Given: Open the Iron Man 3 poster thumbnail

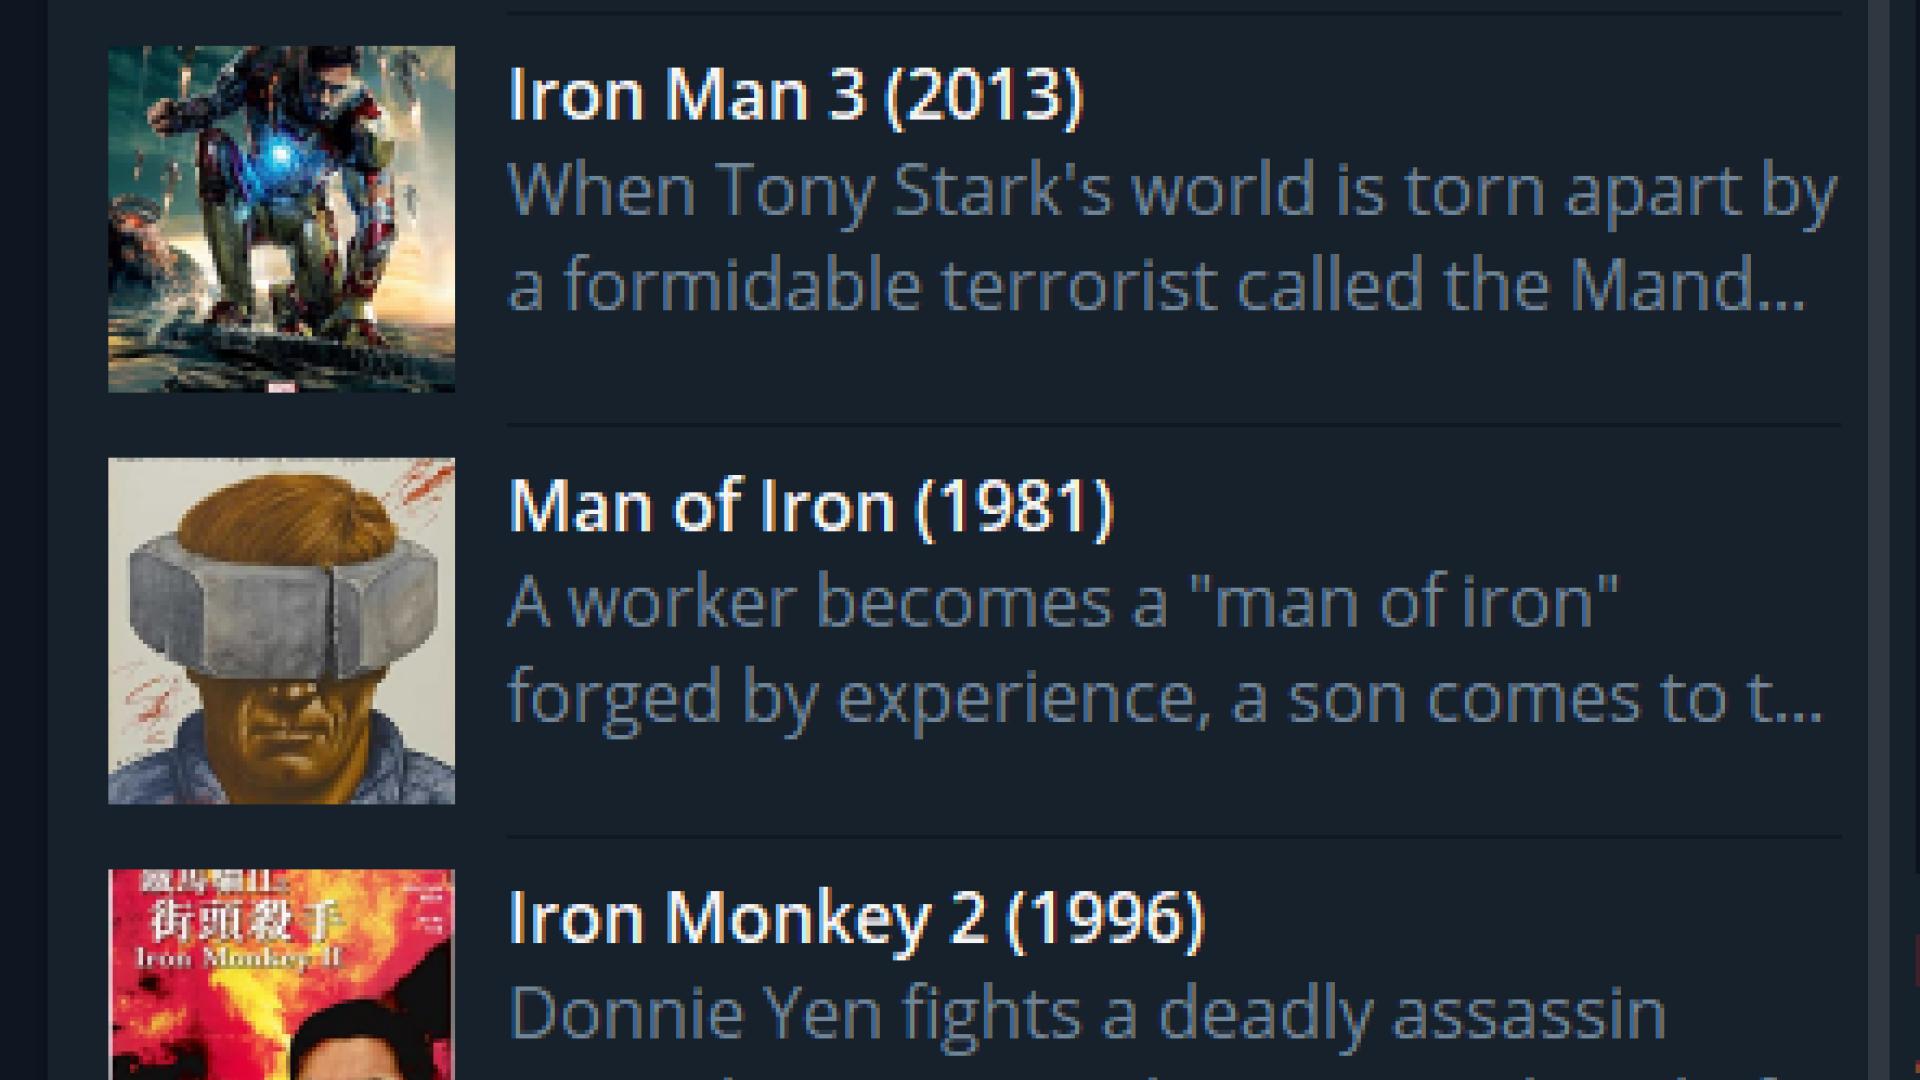Looking at the screenshot, I should pyautogui.click(x=281, y=219).
